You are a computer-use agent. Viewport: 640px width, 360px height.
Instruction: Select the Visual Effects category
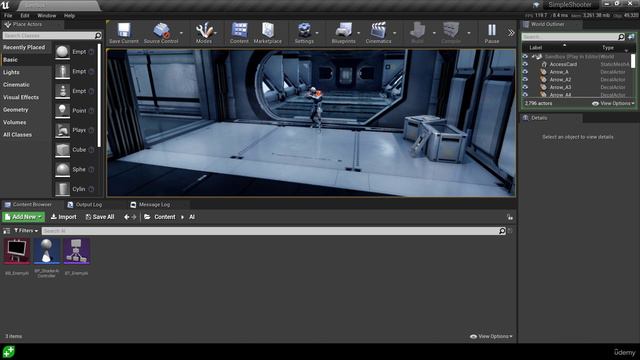tap(21, 97)
